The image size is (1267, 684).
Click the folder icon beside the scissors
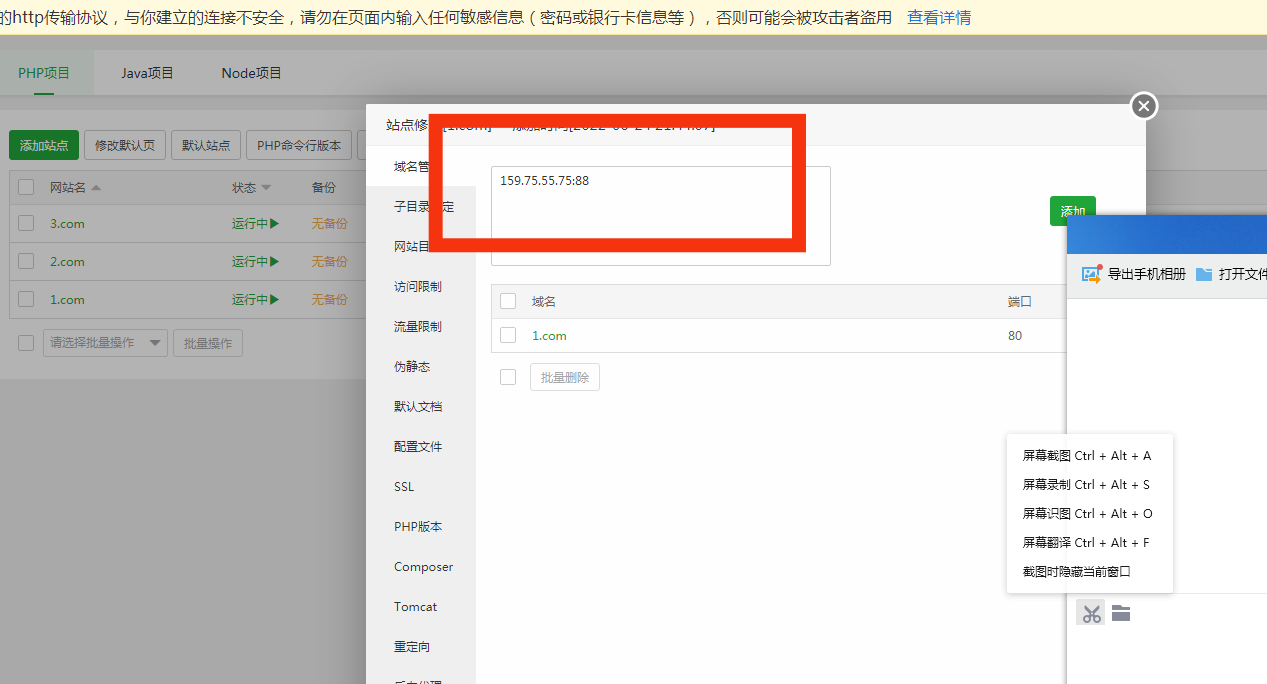point(1120,613)
